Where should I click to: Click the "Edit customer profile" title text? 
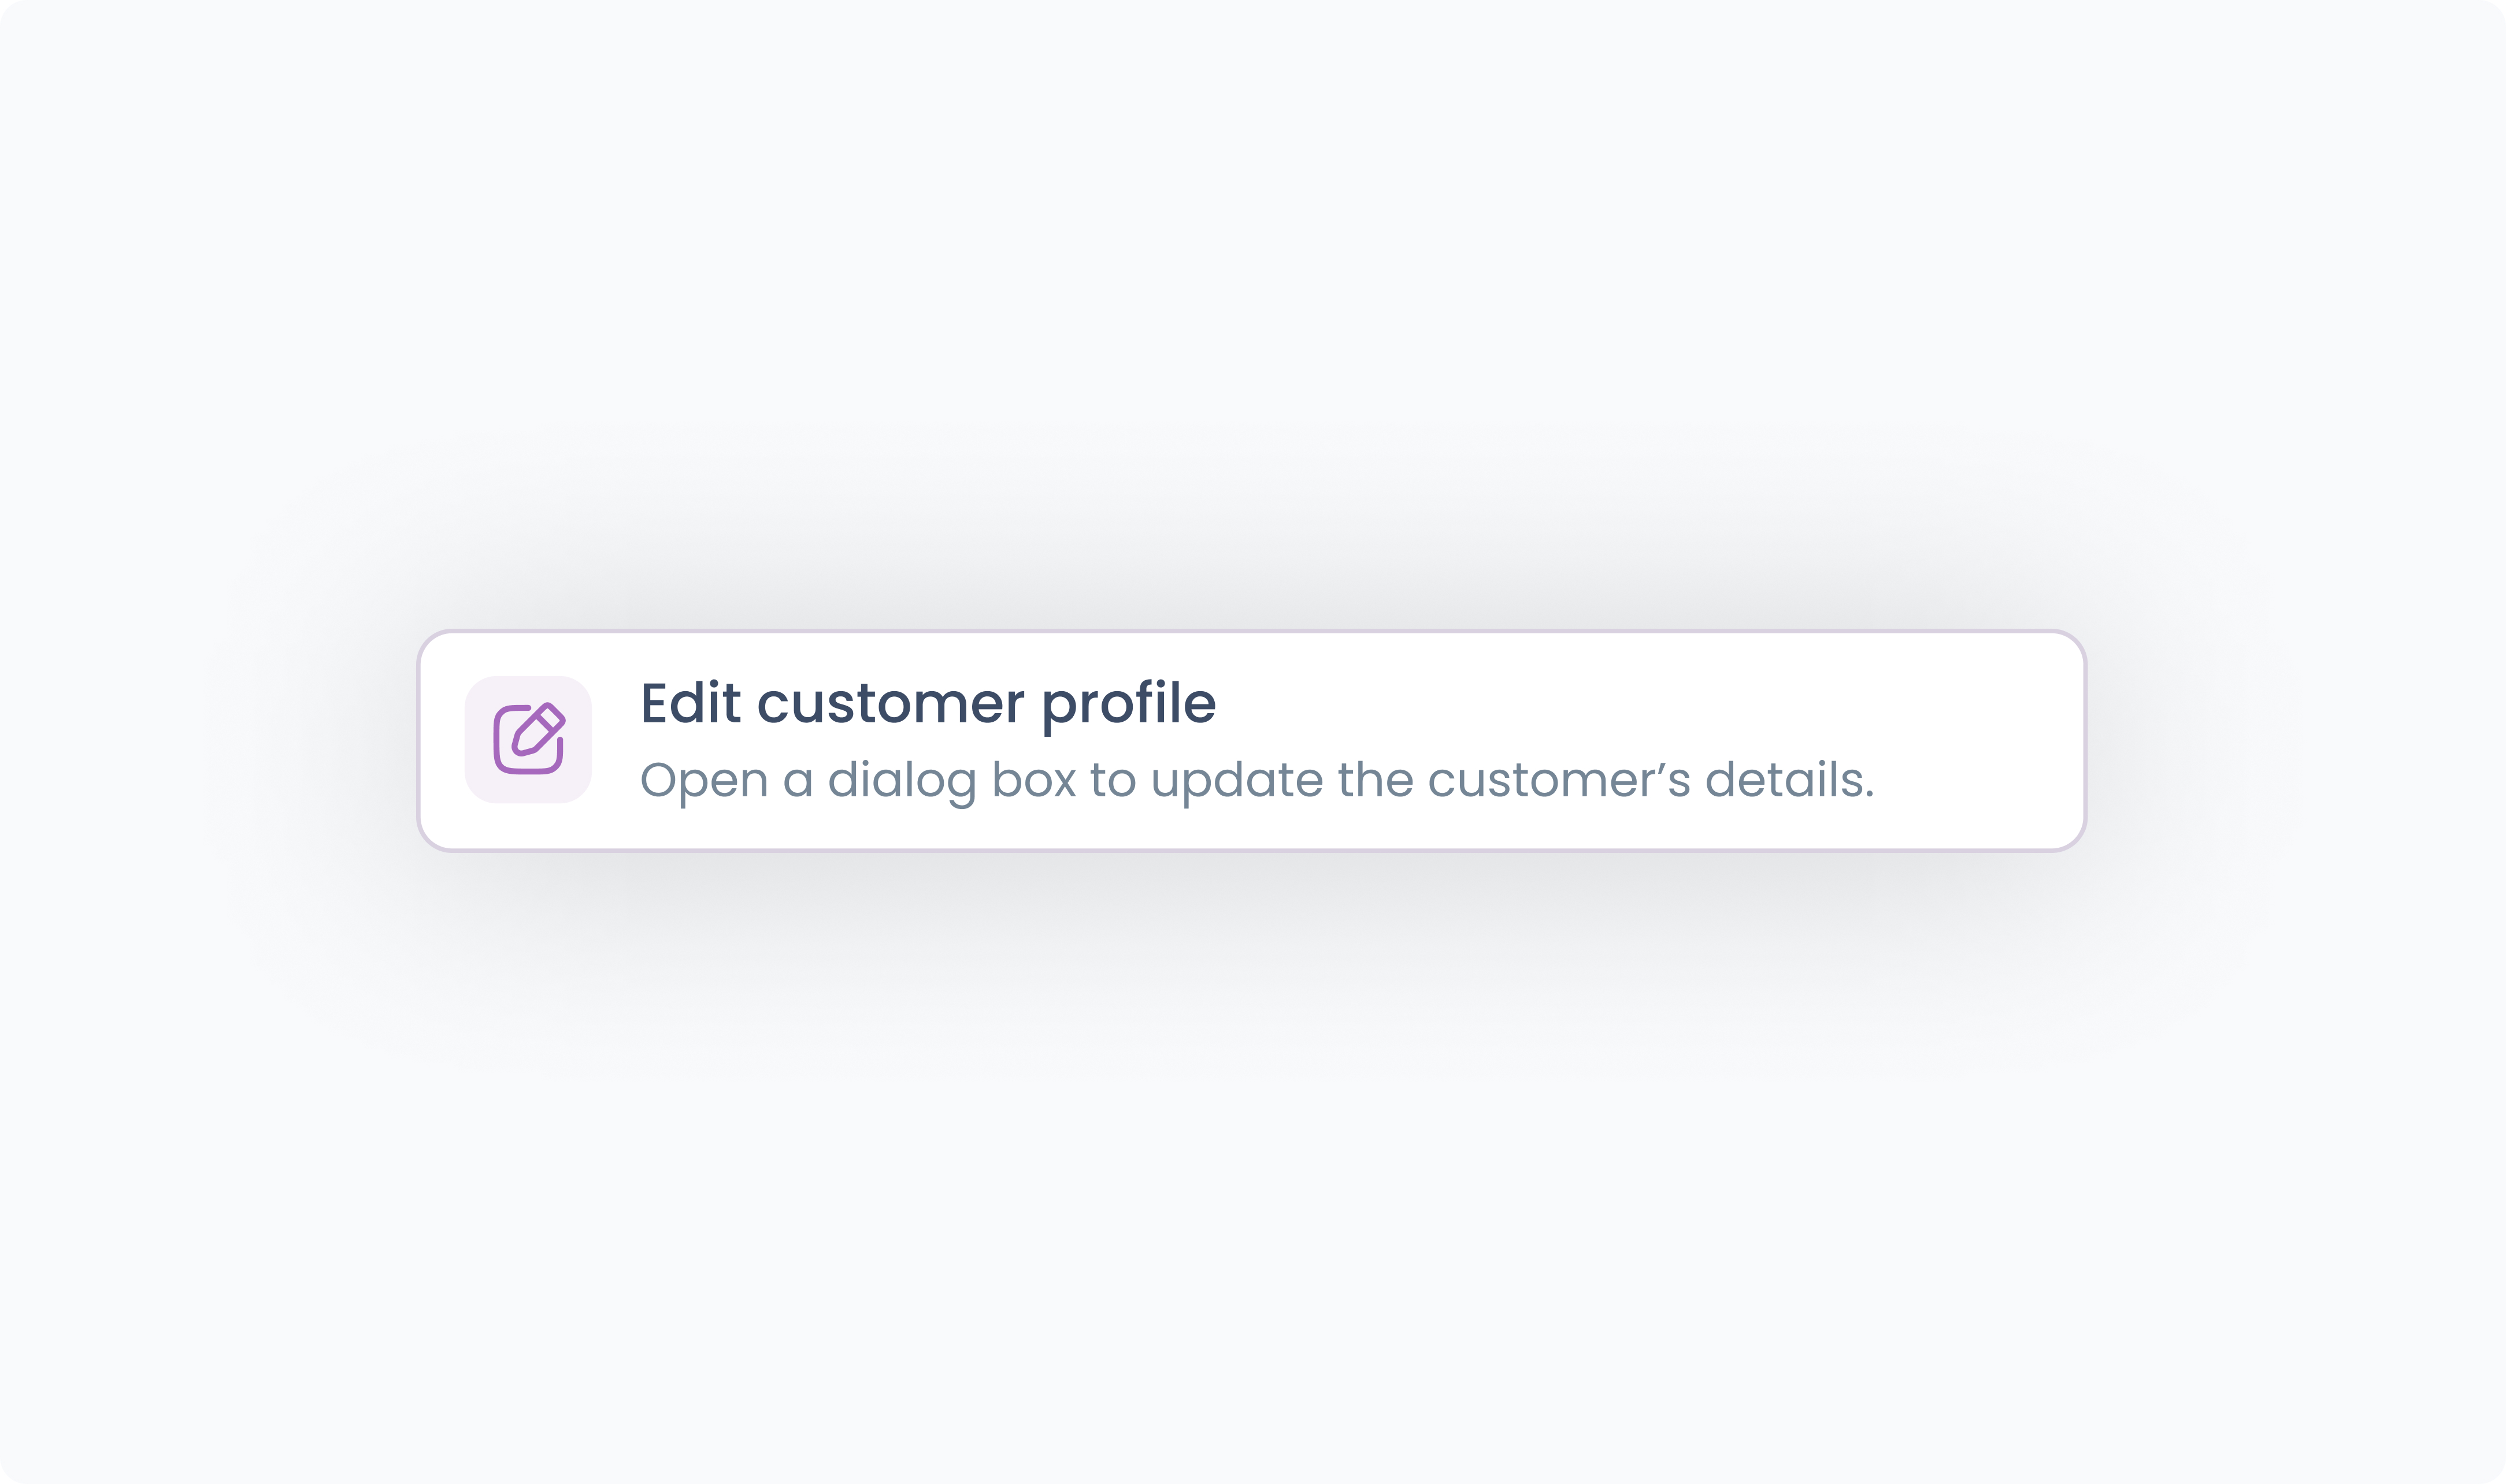(927, 703)
